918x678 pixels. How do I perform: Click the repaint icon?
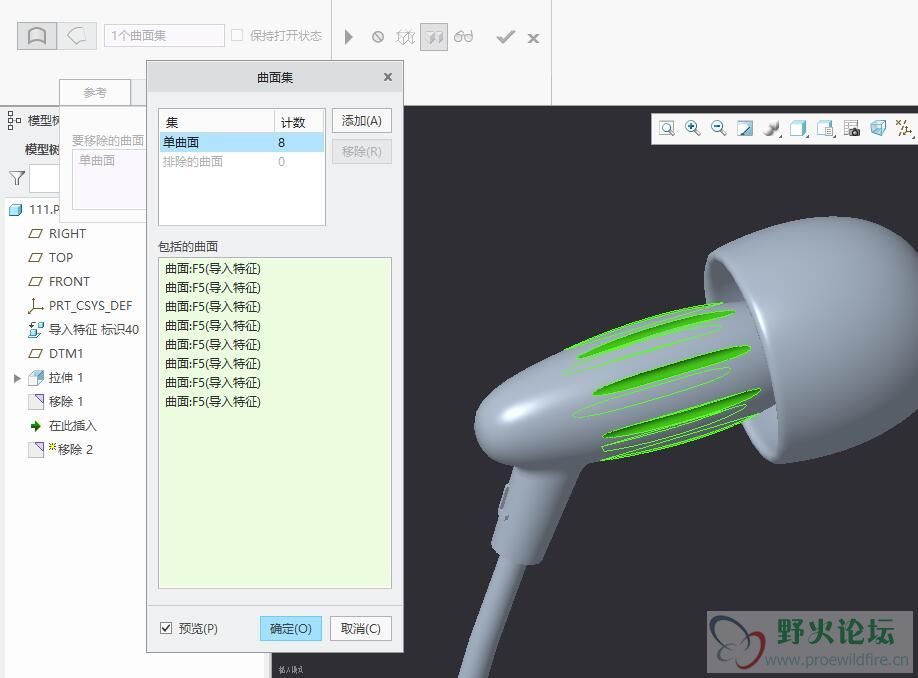click(745, 128)
